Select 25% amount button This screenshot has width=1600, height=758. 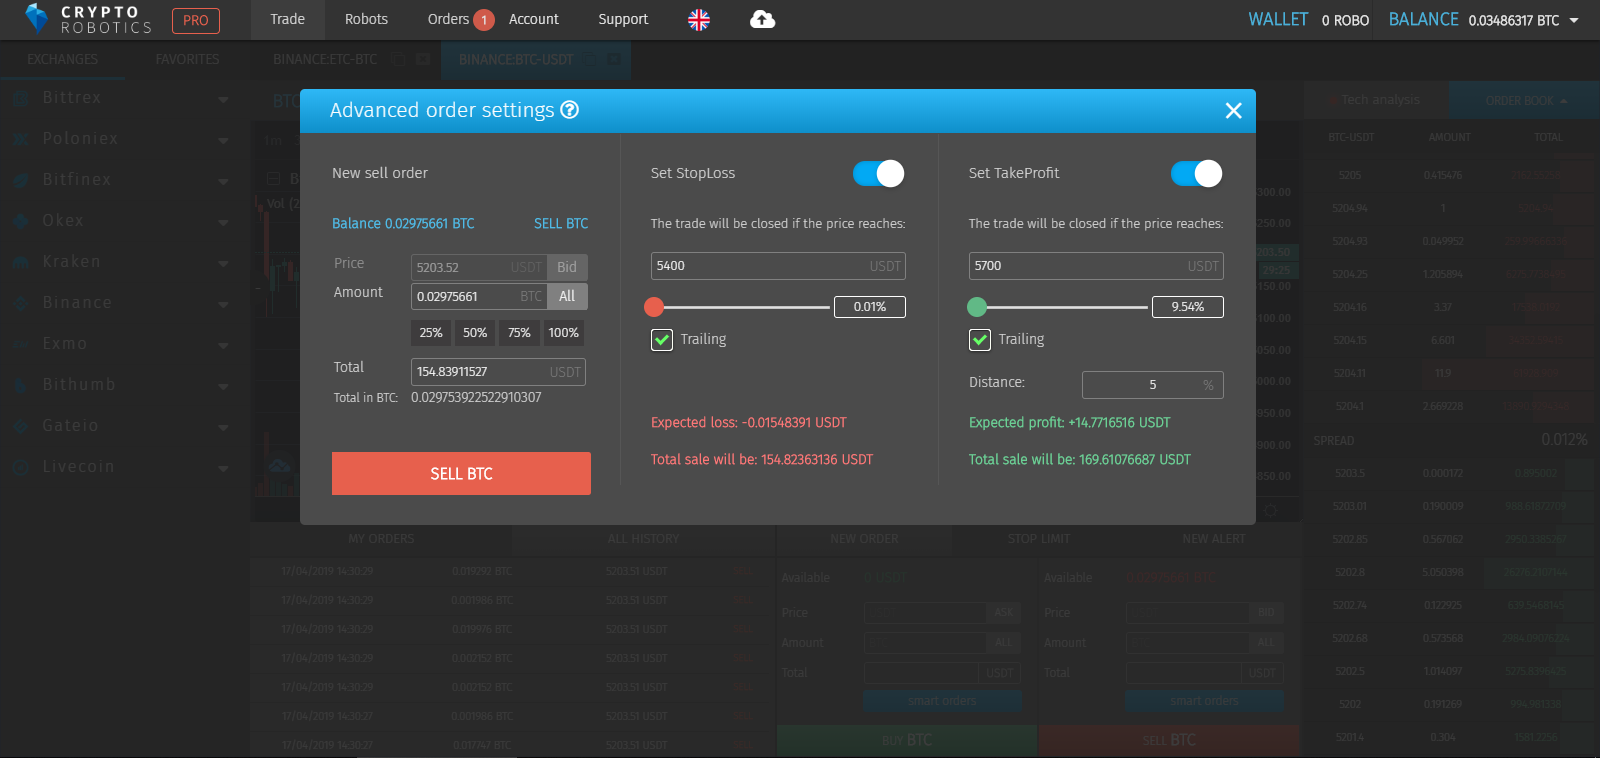click(431, 333)
